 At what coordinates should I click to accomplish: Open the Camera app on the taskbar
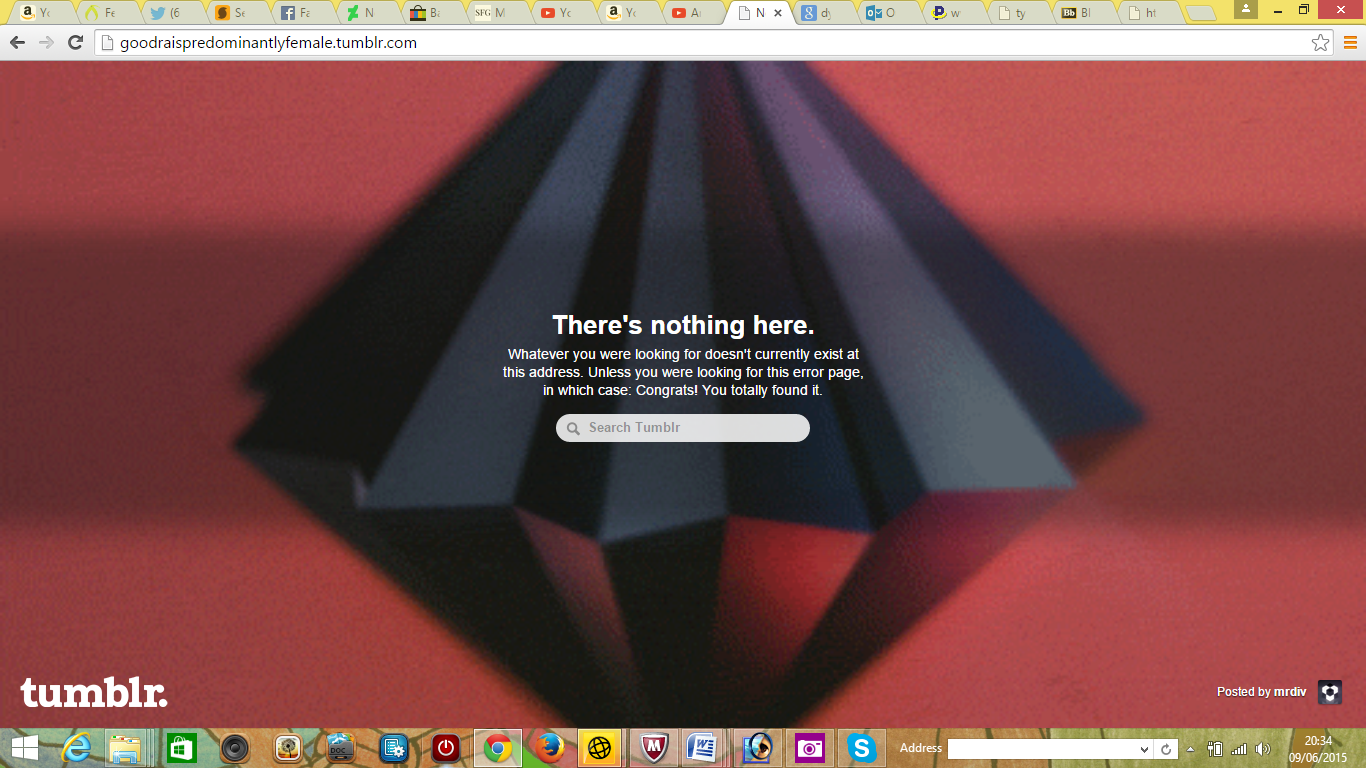click(x=809, y=748)
